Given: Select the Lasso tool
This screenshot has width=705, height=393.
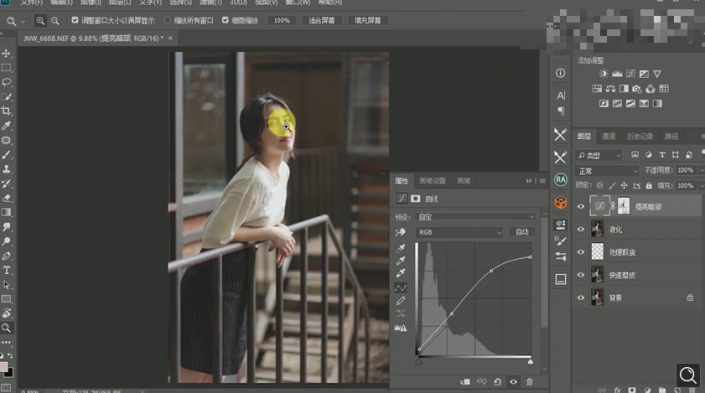Looking at the screenshot, I should pos(6,82).
